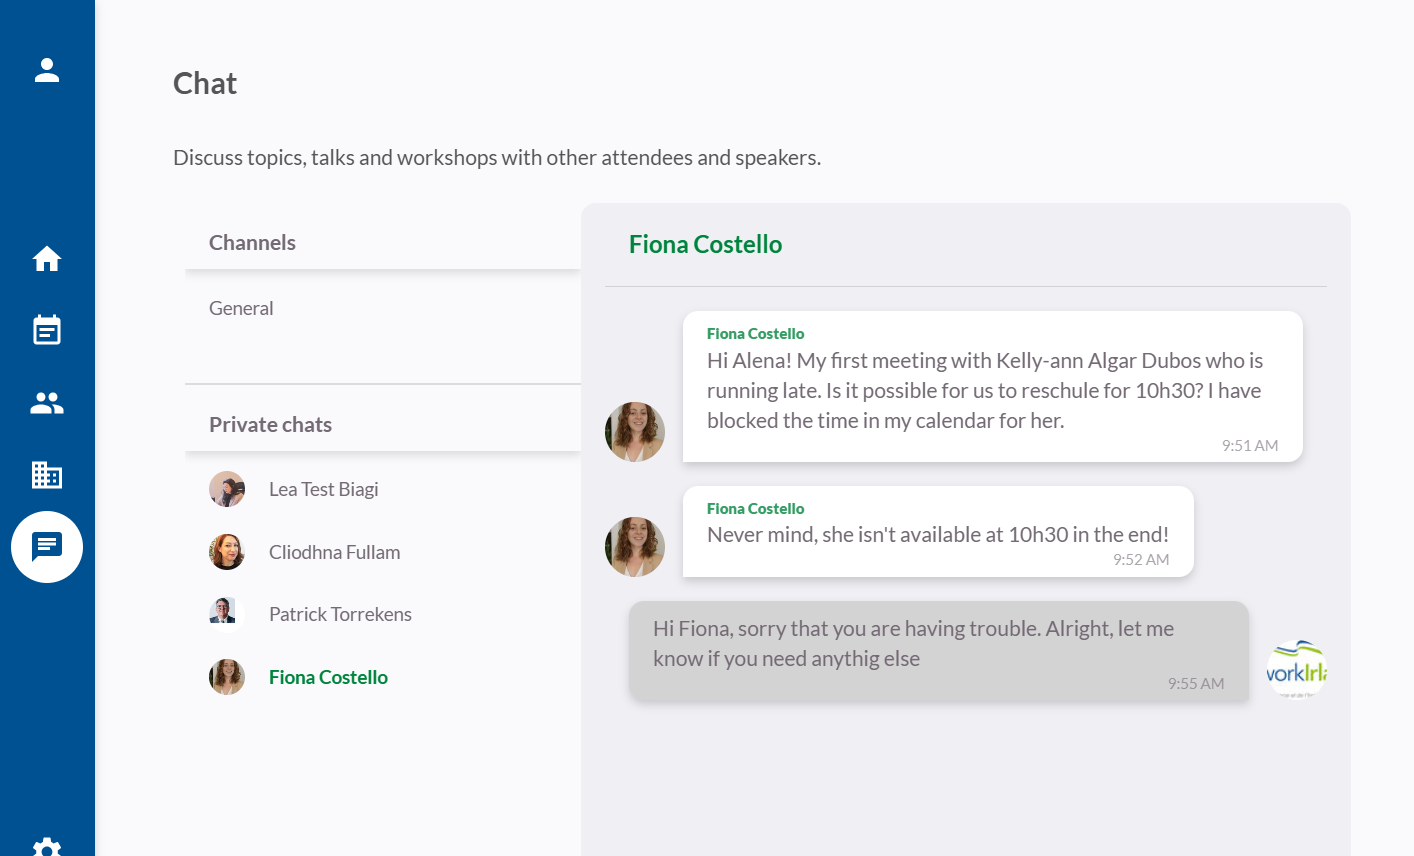Viewport: 1414px width, 856px height.
Task: Click the sender name above the 9:52 message
Action: point(755,508)
